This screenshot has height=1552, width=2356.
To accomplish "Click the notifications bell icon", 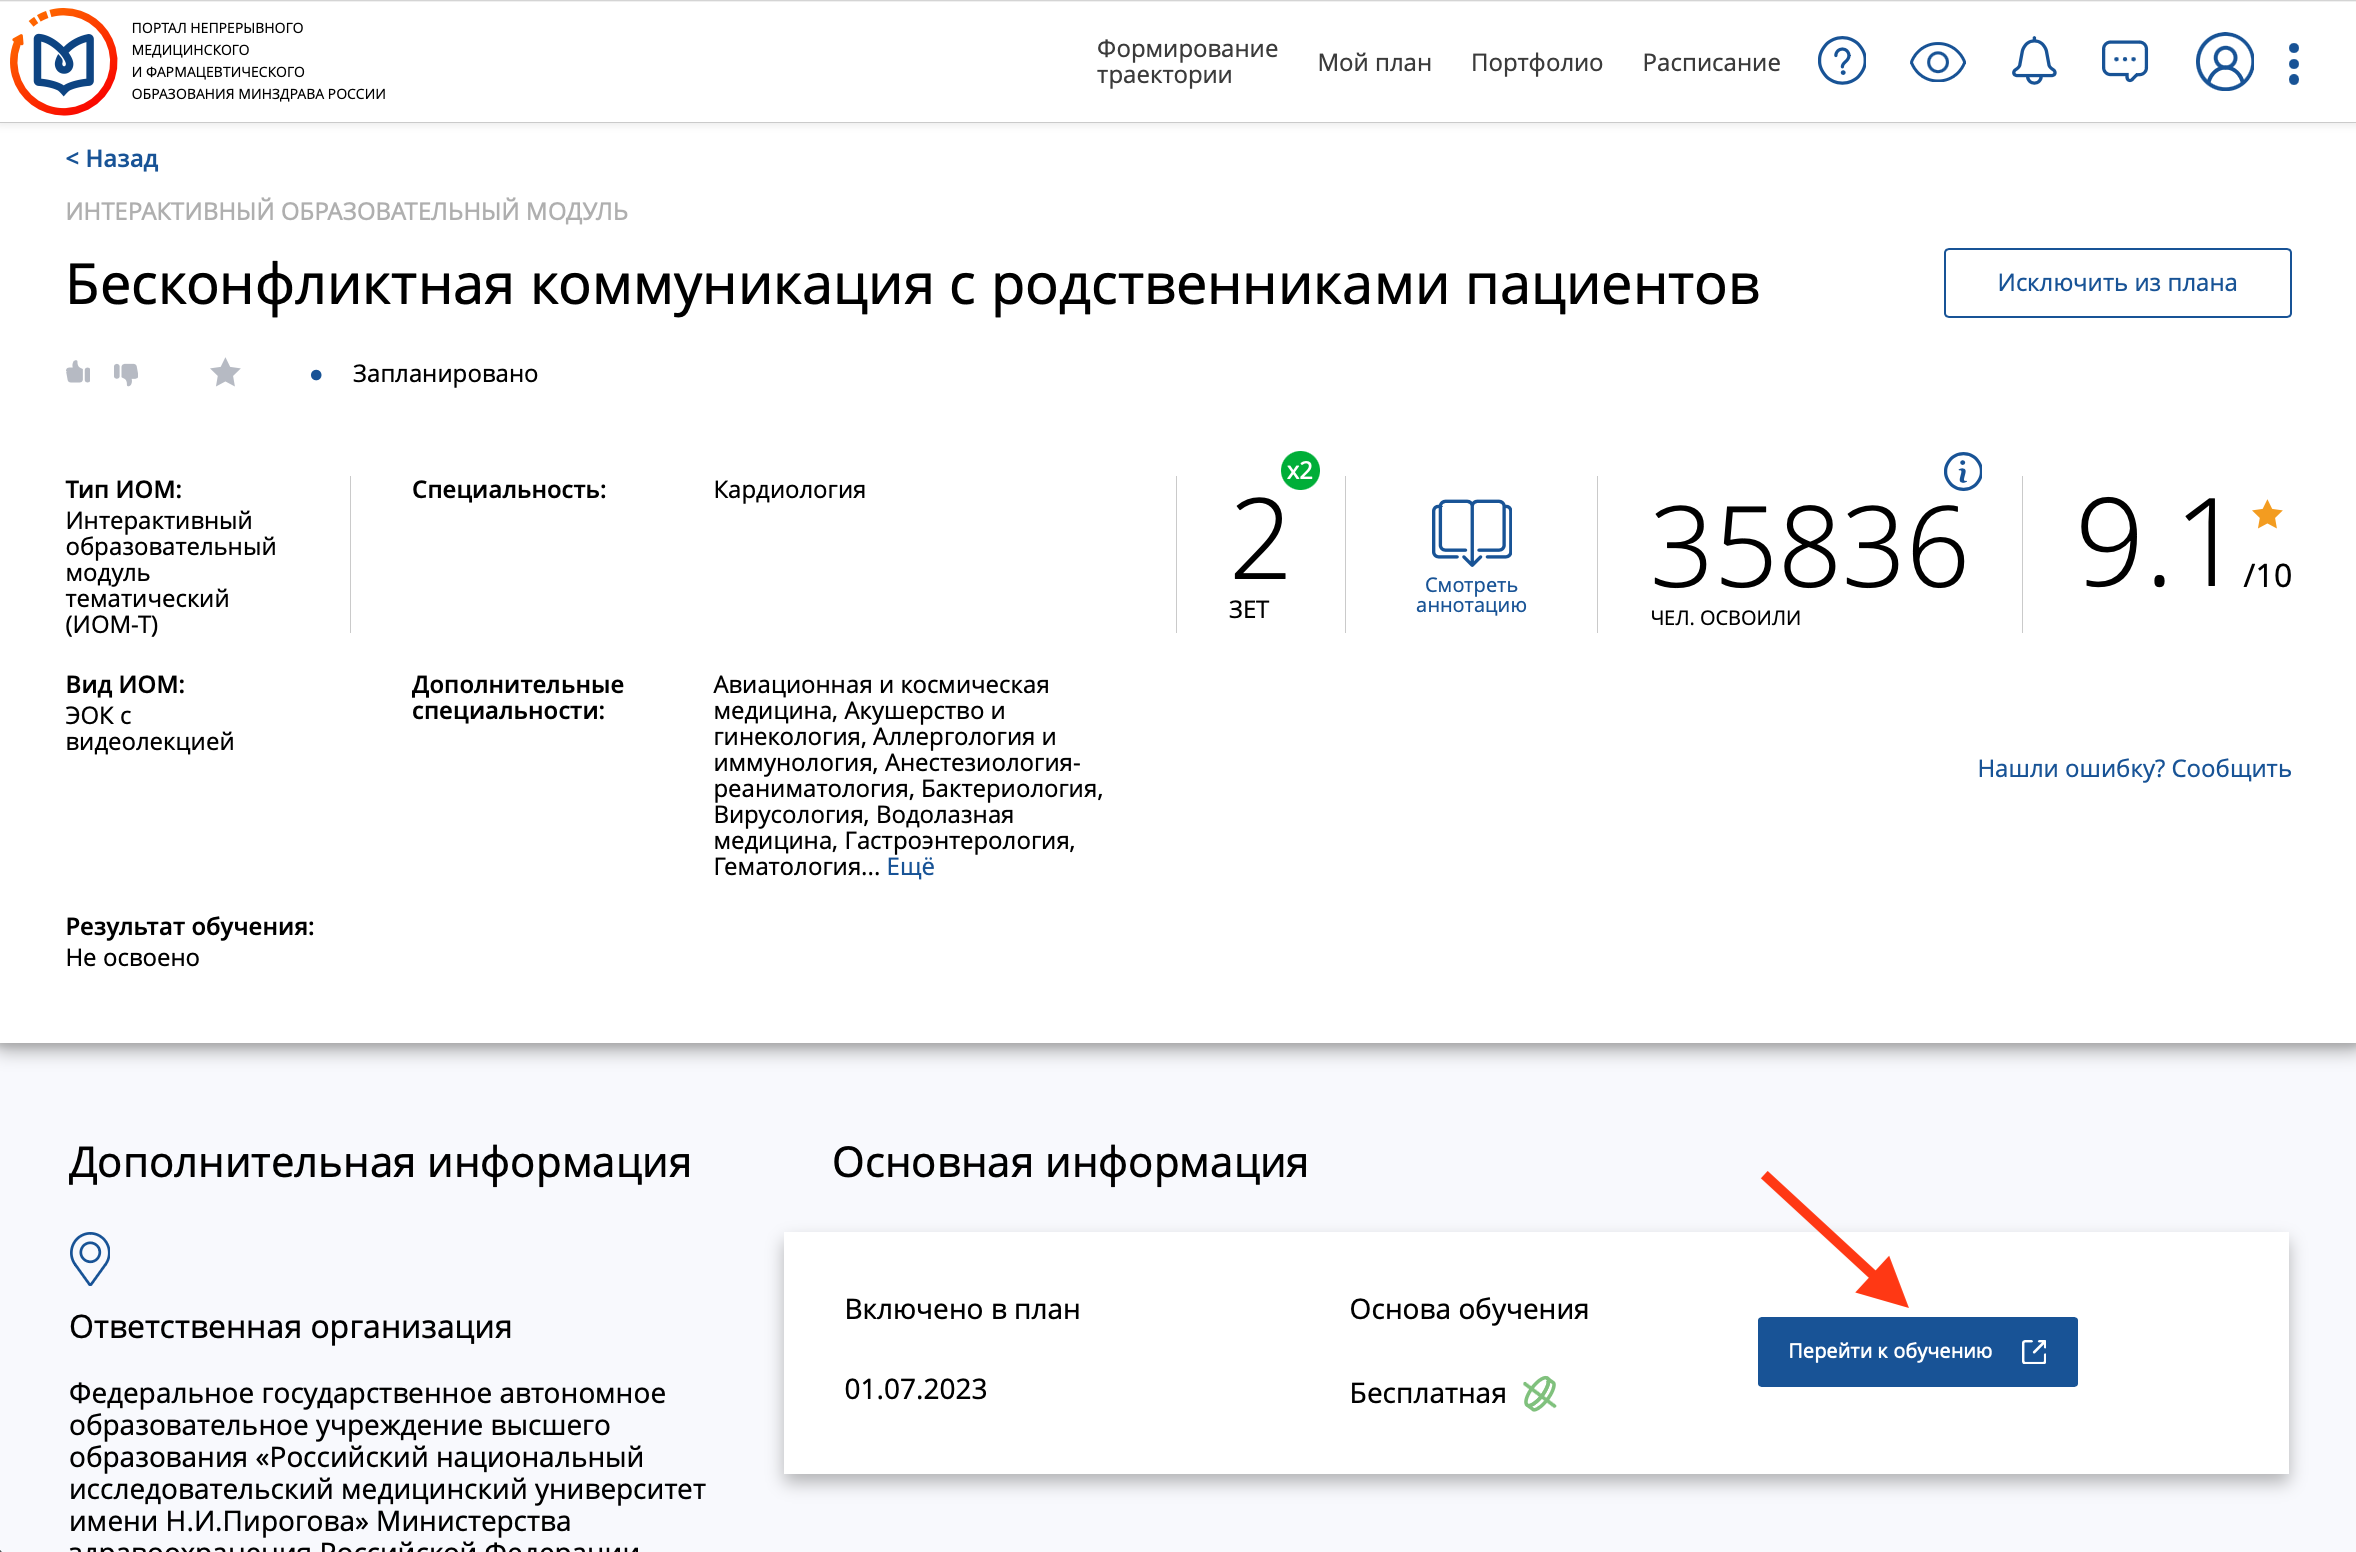I will [x=2033, y=62].
